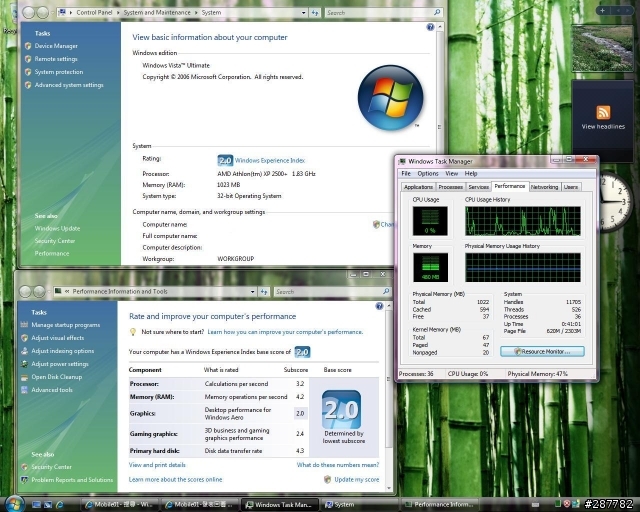
Task: Open Device Manager in System tasks
Action: point(56,46)
